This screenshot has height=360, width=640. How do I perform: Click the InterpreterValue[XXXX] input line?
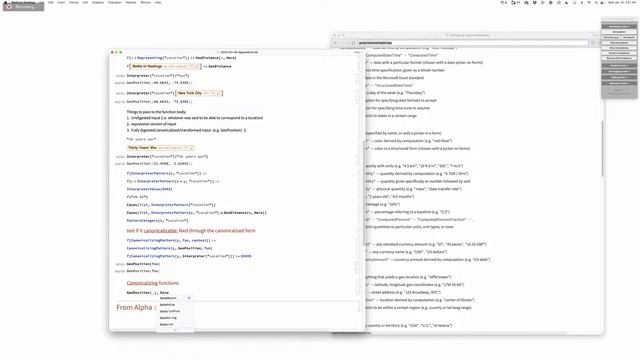149,189
